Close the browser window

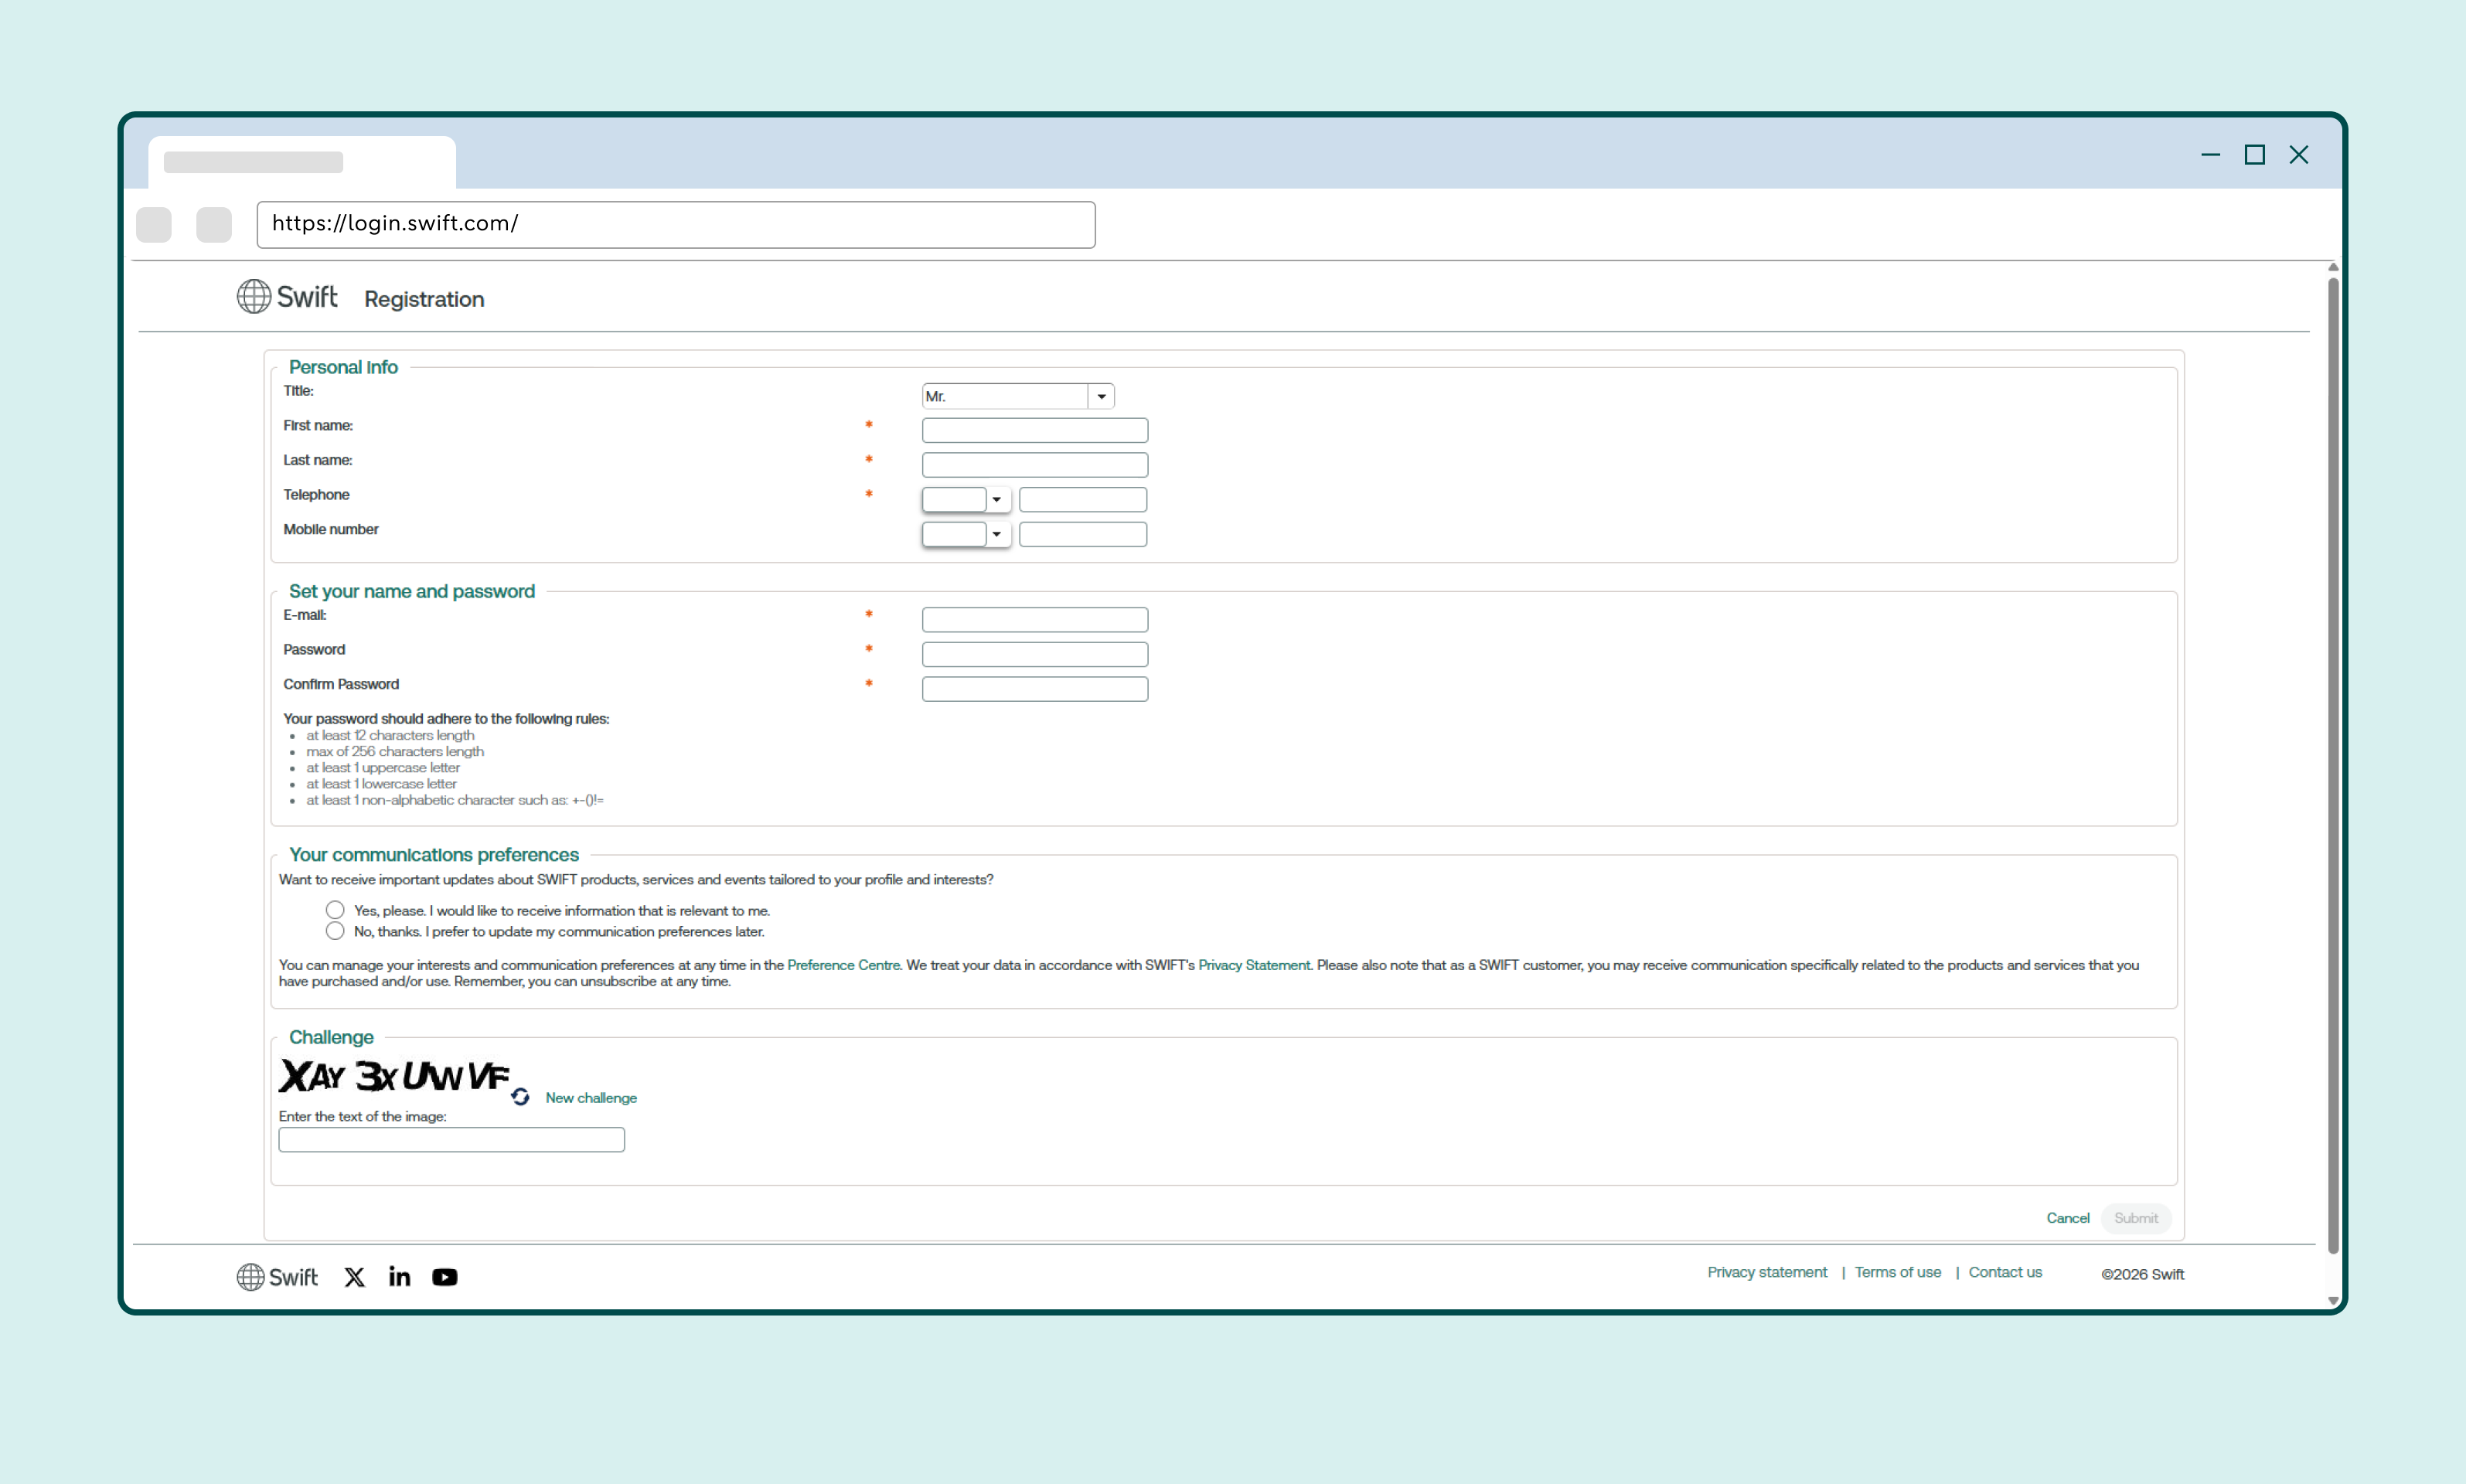(2299, 155)
